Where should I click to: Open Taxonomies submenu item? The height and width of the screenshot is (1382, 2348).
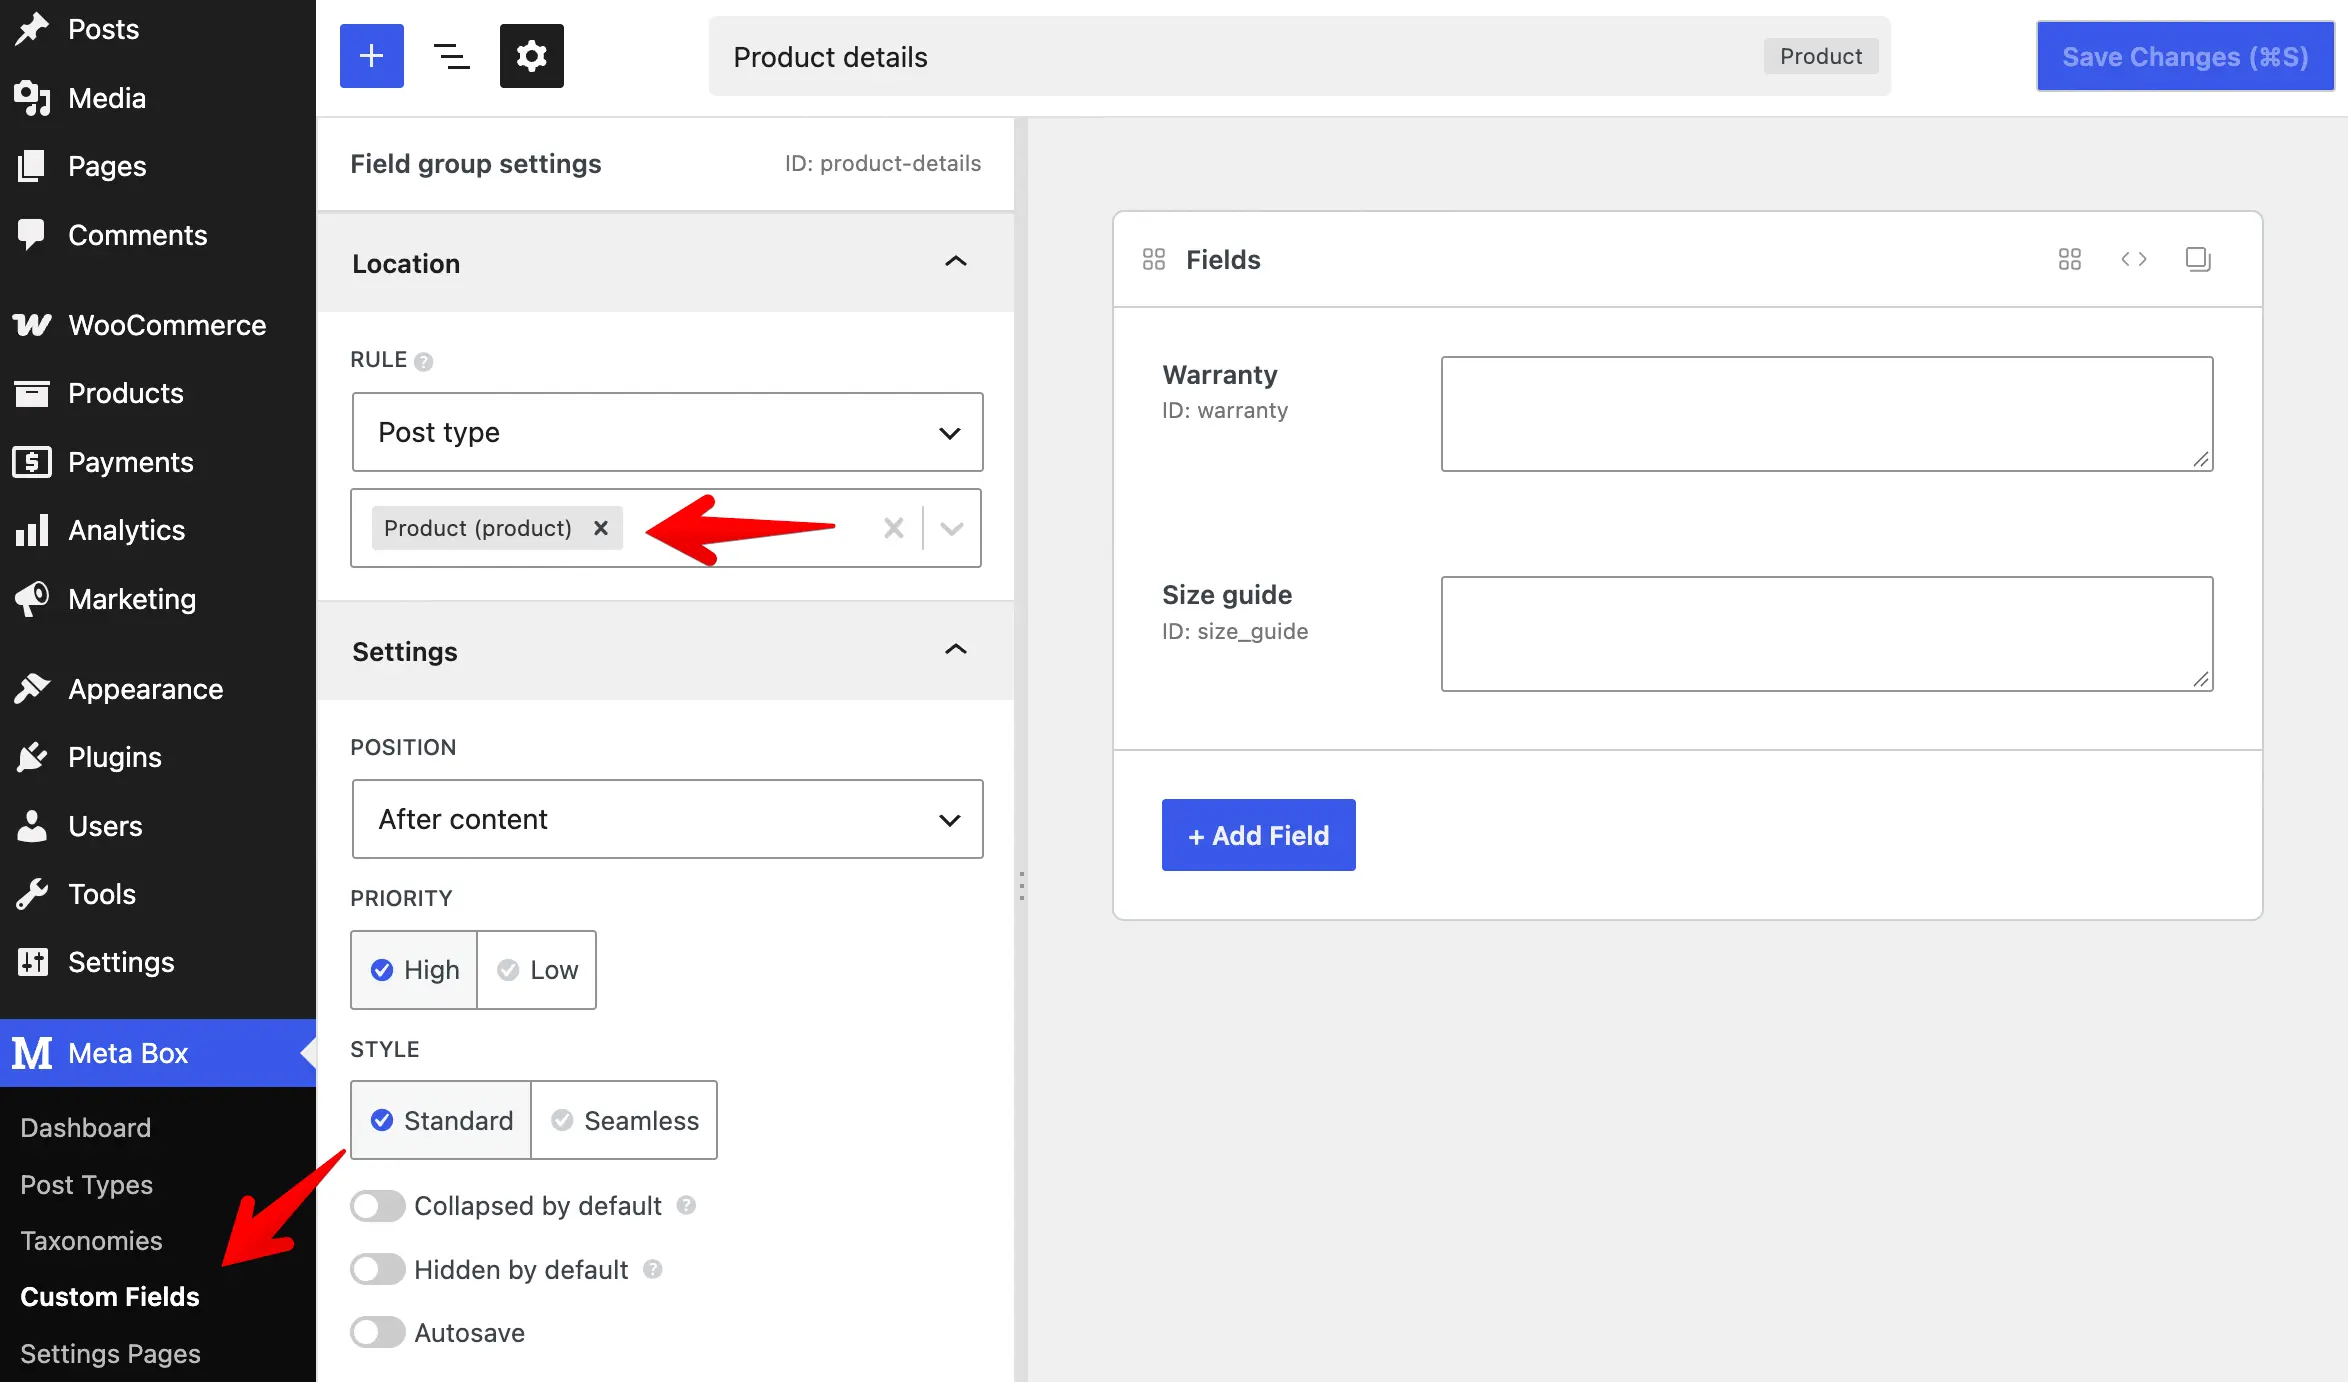pos(91,1241)
